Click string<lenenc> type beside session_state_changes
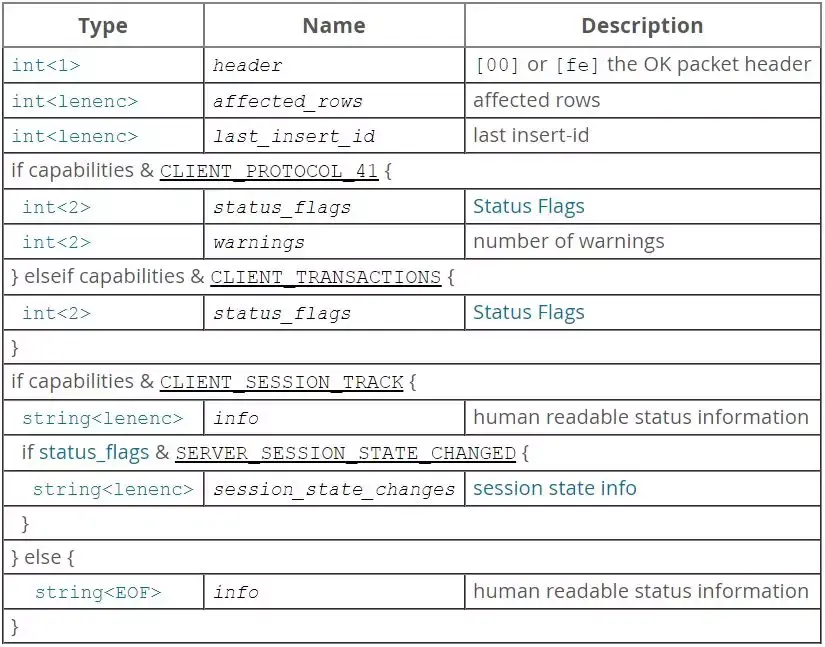Image resolution: width=825 pixels, height=647 pixels. (x=113, y=489)
